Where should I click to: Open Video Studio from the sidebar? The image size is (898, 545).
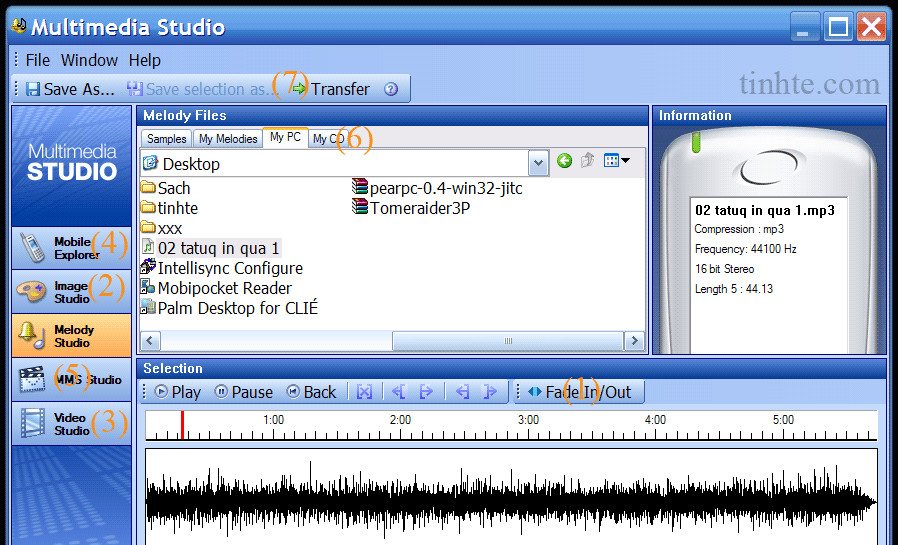[71, 424]
